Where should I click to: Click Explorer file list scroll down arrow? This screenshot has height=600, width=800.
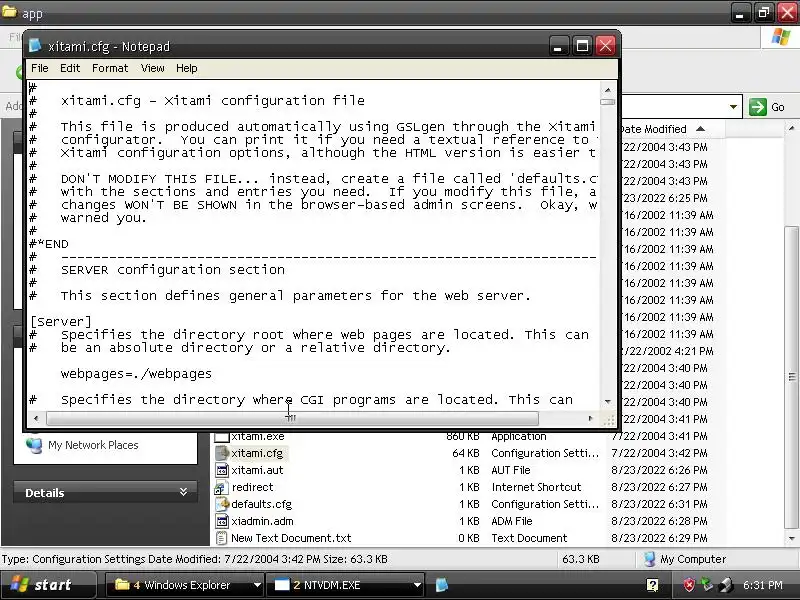click(x=791, y=538)
